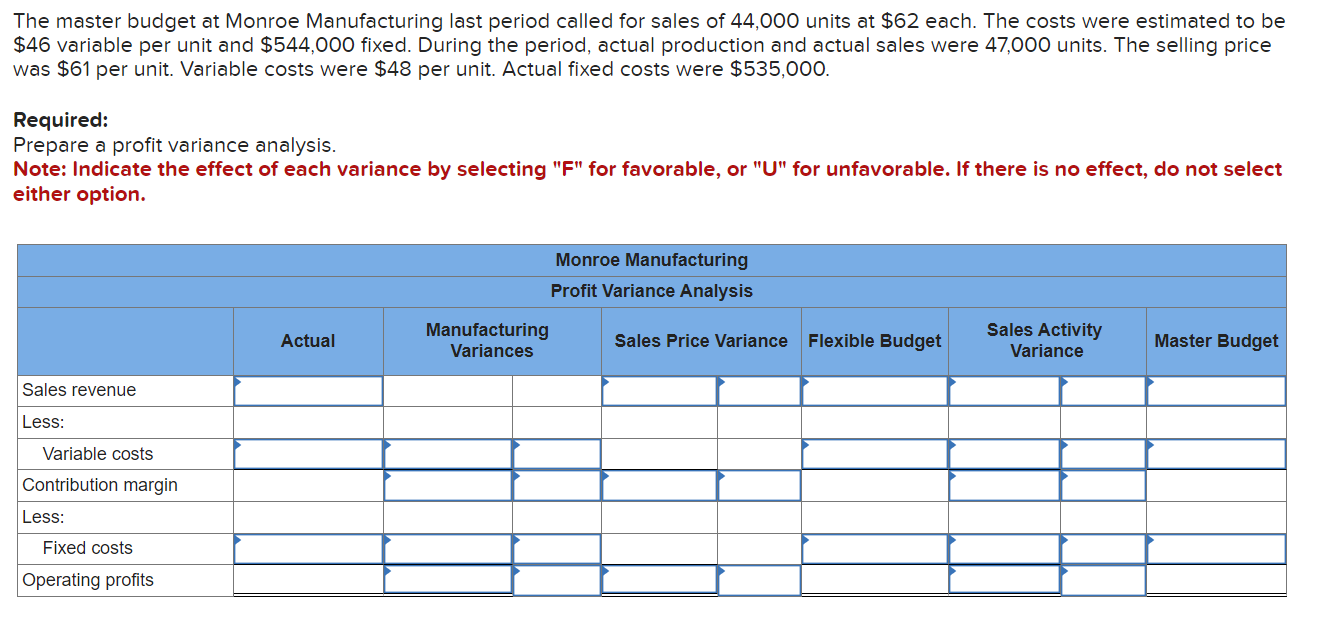The width and height of the screenshot is (1328, 622).
Task: Enter Sales revenue in the Actual column
Action: point(307,391)
